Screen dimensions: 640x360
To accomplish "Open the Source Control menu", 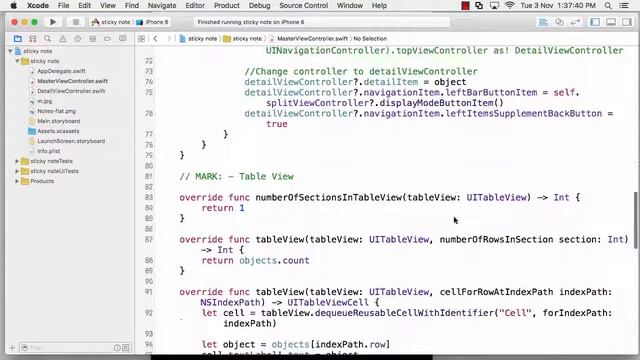I will coord(304,6).
